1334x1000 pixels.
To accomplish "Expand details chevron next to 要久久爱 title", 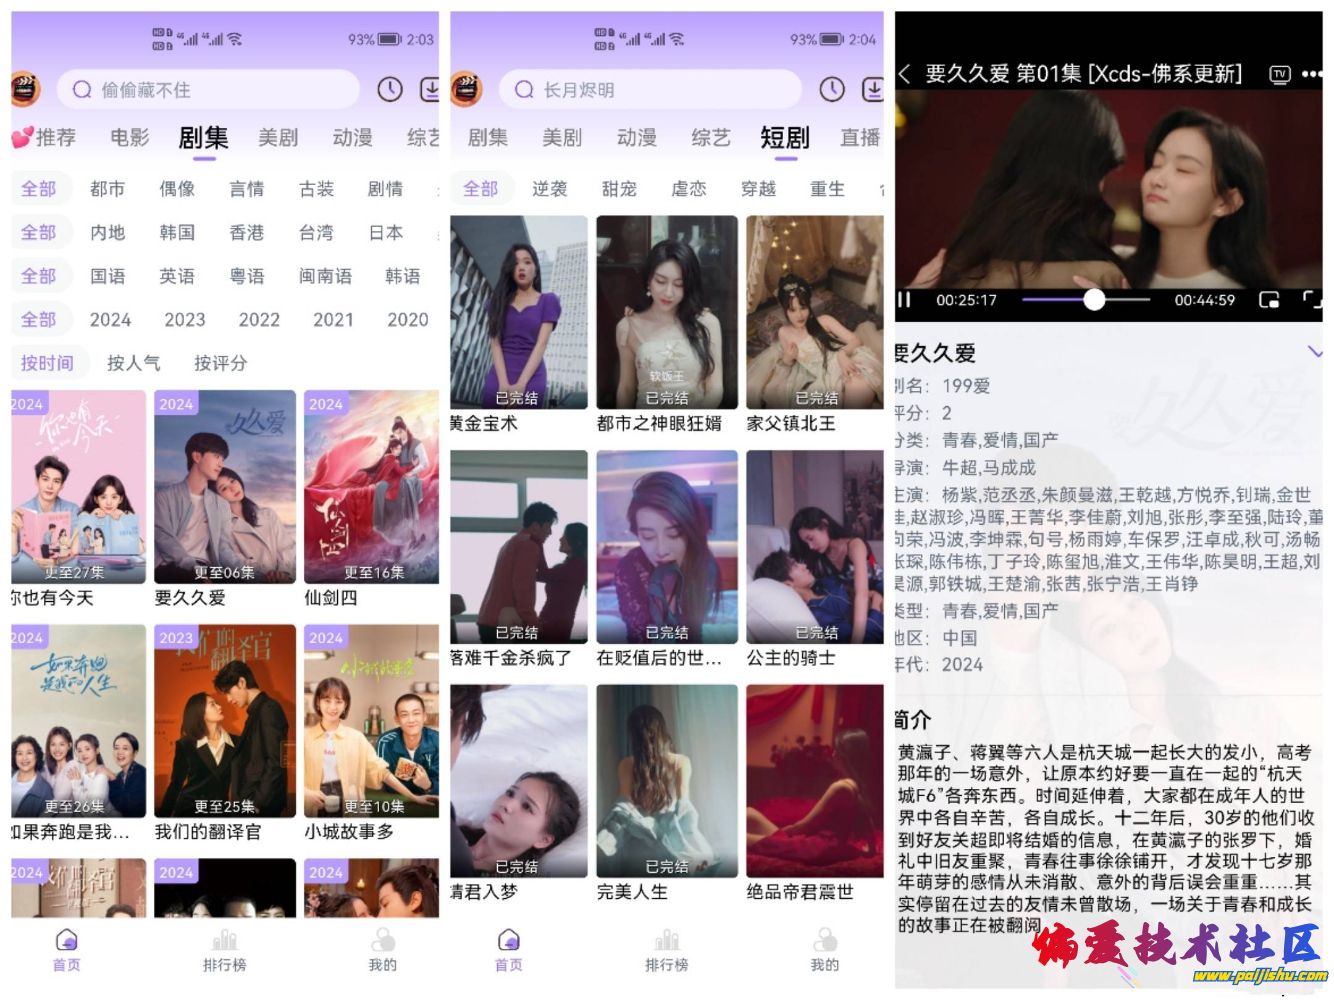I will click(x=1315, y=352).
